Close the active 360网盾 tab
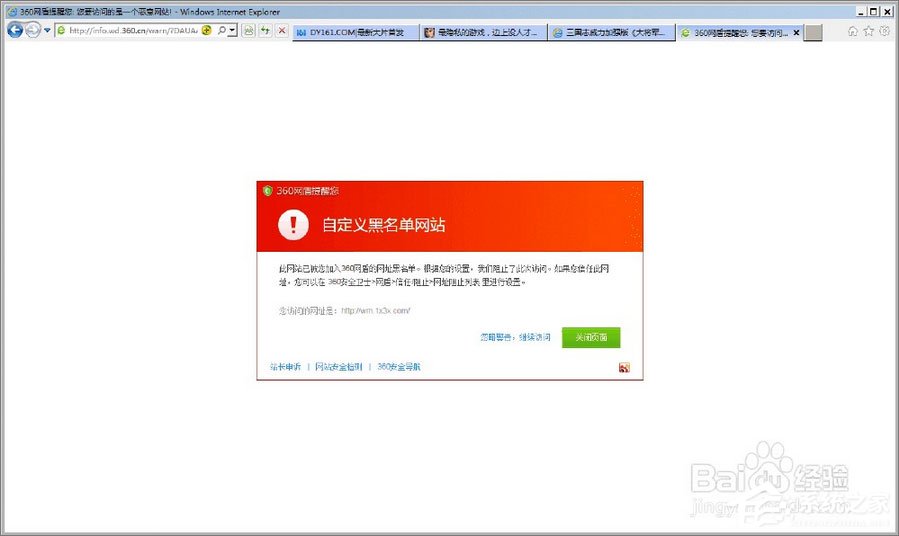 tap(796, 32)
